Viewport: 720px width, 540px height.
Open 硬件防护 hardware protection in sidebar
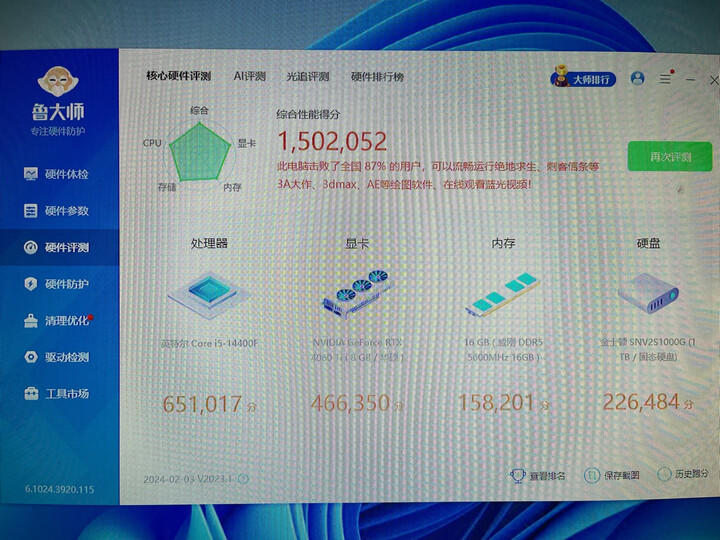(x=59, y=284)
